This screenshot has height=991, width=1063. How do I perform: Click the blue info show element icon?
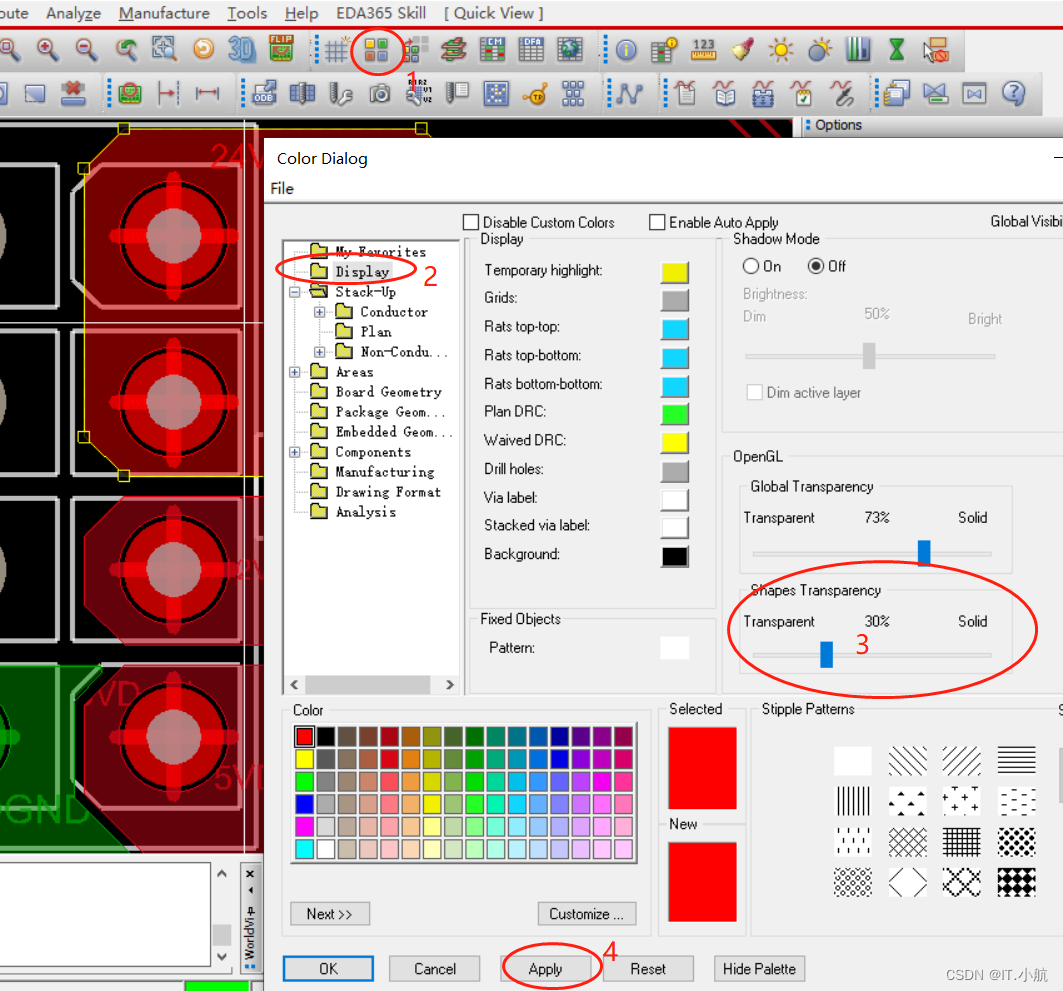(x=627, y=49)
